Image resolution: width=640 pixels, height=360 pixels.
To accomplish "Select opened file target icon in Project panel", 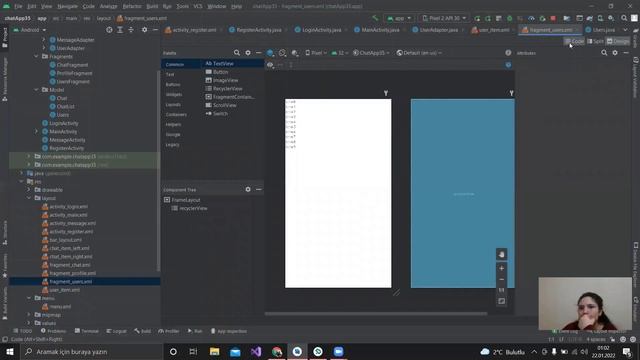I will 109,30.
